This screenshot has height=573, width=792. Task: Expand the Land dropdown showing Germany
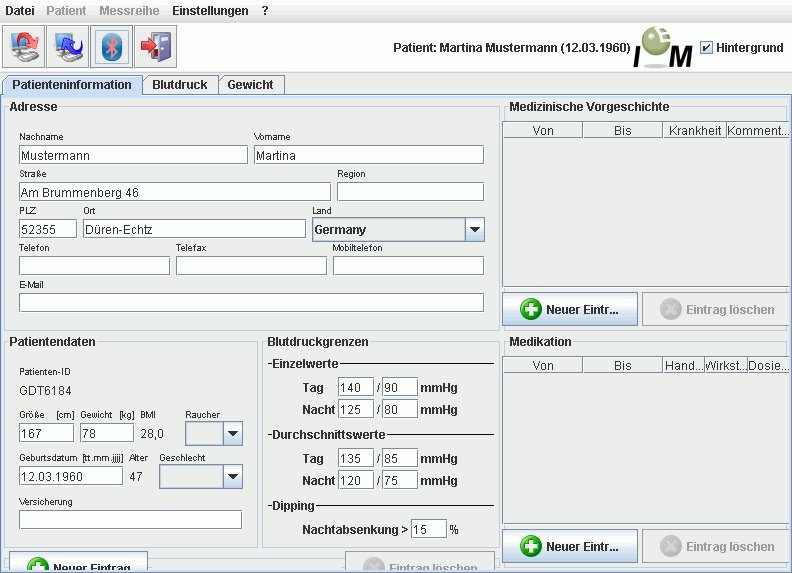pos(474,229)
